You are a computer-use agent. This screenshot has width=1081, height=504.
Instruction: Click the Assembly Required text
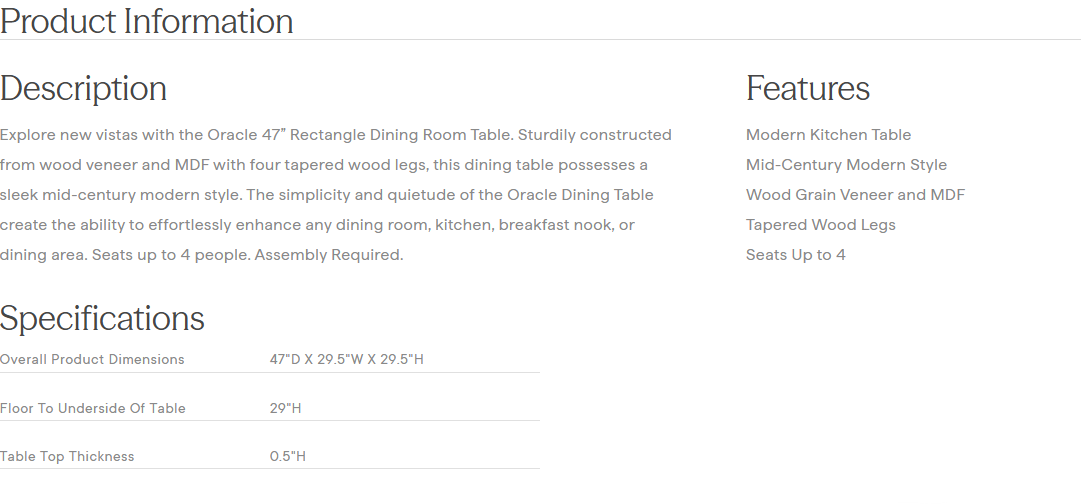[x=329, y=255]
